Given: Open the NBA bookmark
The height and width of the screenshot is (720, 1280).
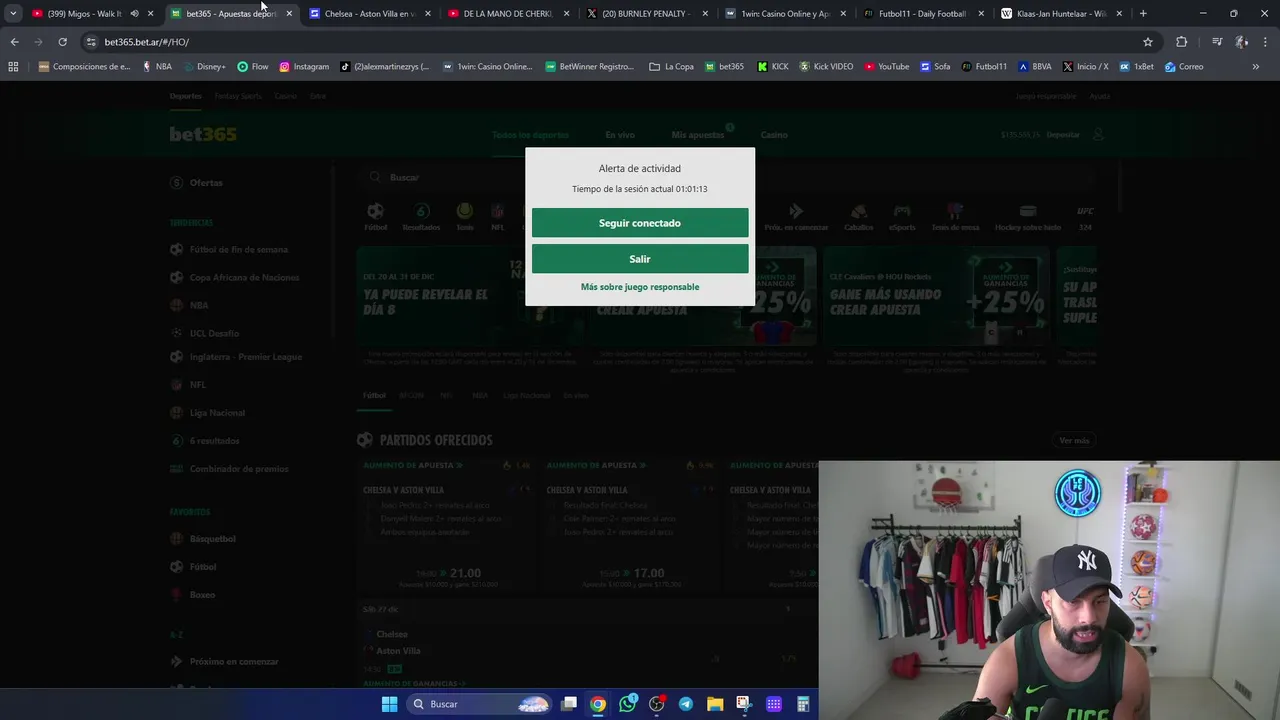Looking at the screenshot, I should point(157,67).
